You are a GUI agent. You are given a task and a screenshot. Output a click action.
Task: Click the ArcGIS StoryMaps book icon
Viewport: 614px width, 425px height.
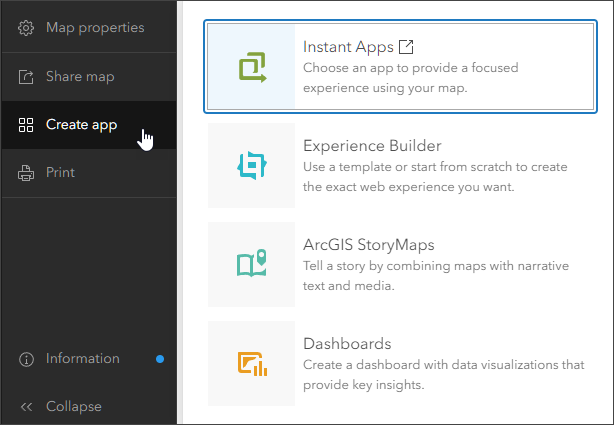pyautogui.click(x=251, y=264)
